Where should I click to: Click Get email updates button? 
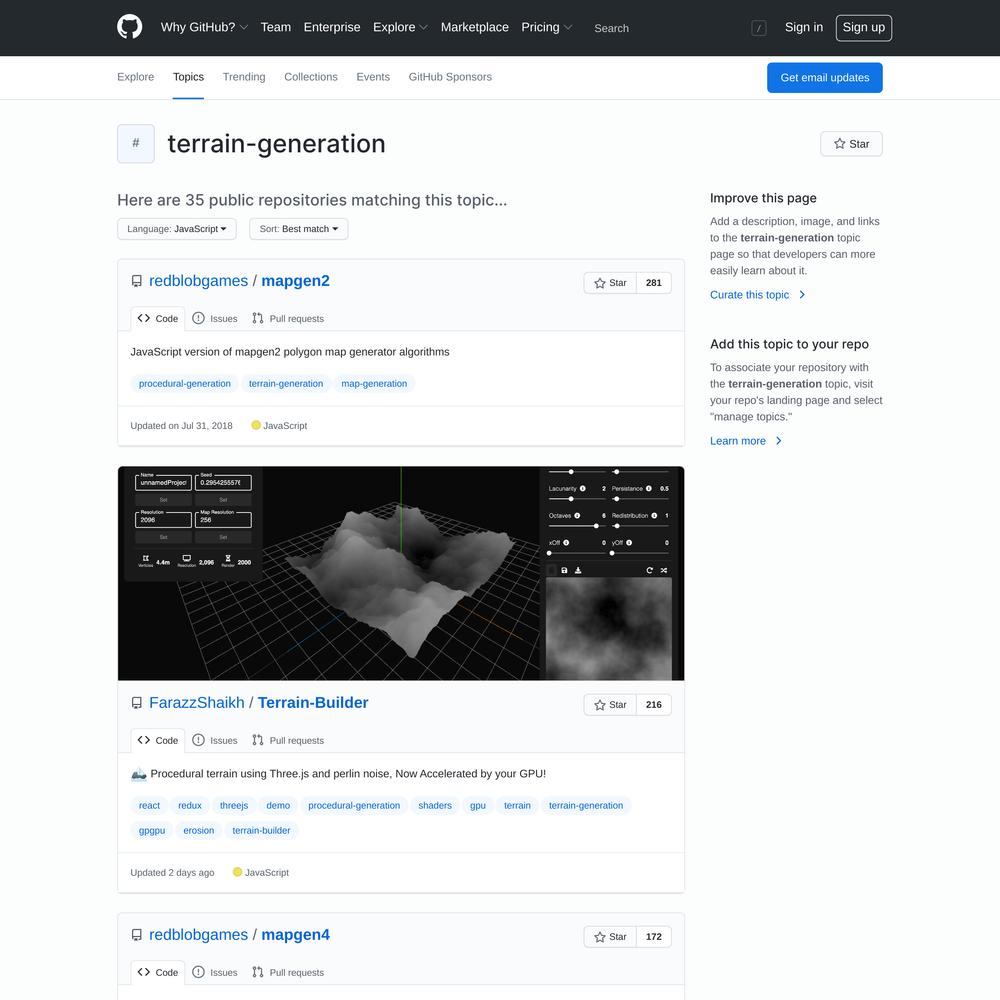(x=825, y=78)
